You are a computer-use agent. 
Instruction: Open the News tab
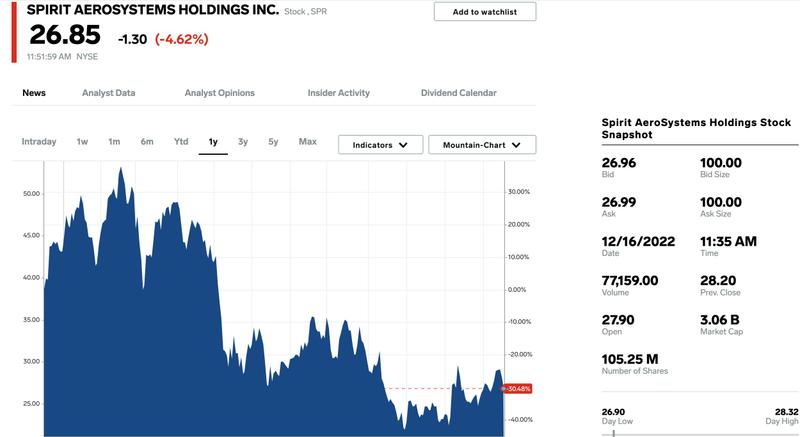[34, 93]
